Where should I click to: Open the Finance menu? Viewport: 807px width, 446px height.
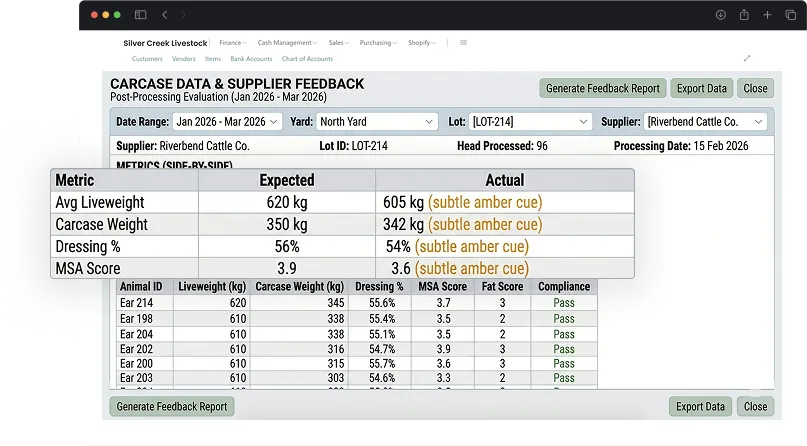point(233,43)
